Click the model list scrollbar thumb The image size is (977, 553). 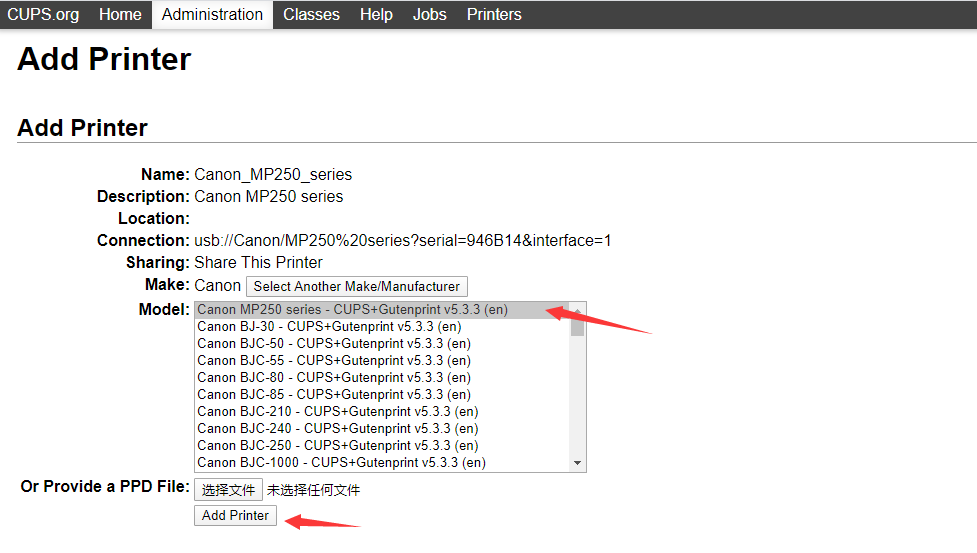point(578,325)
